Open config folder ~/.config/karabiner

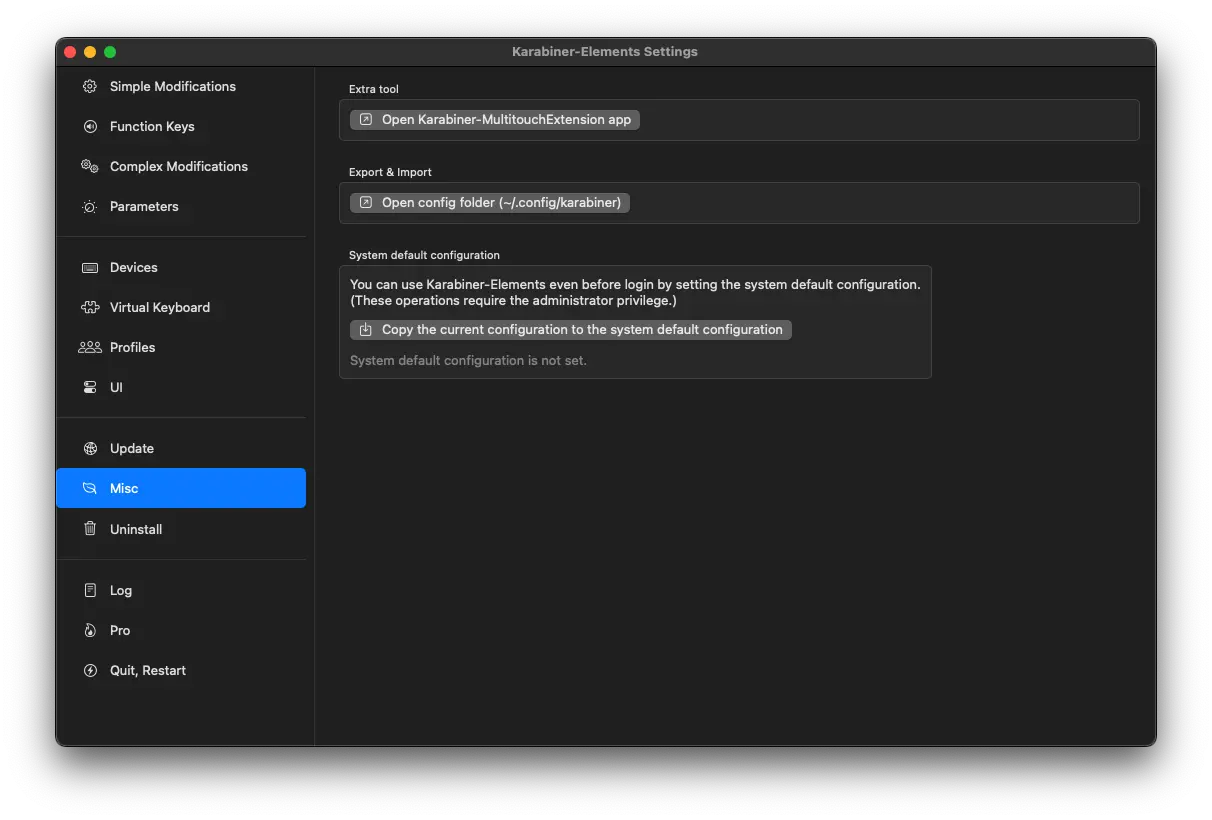(x=490, y=202)
